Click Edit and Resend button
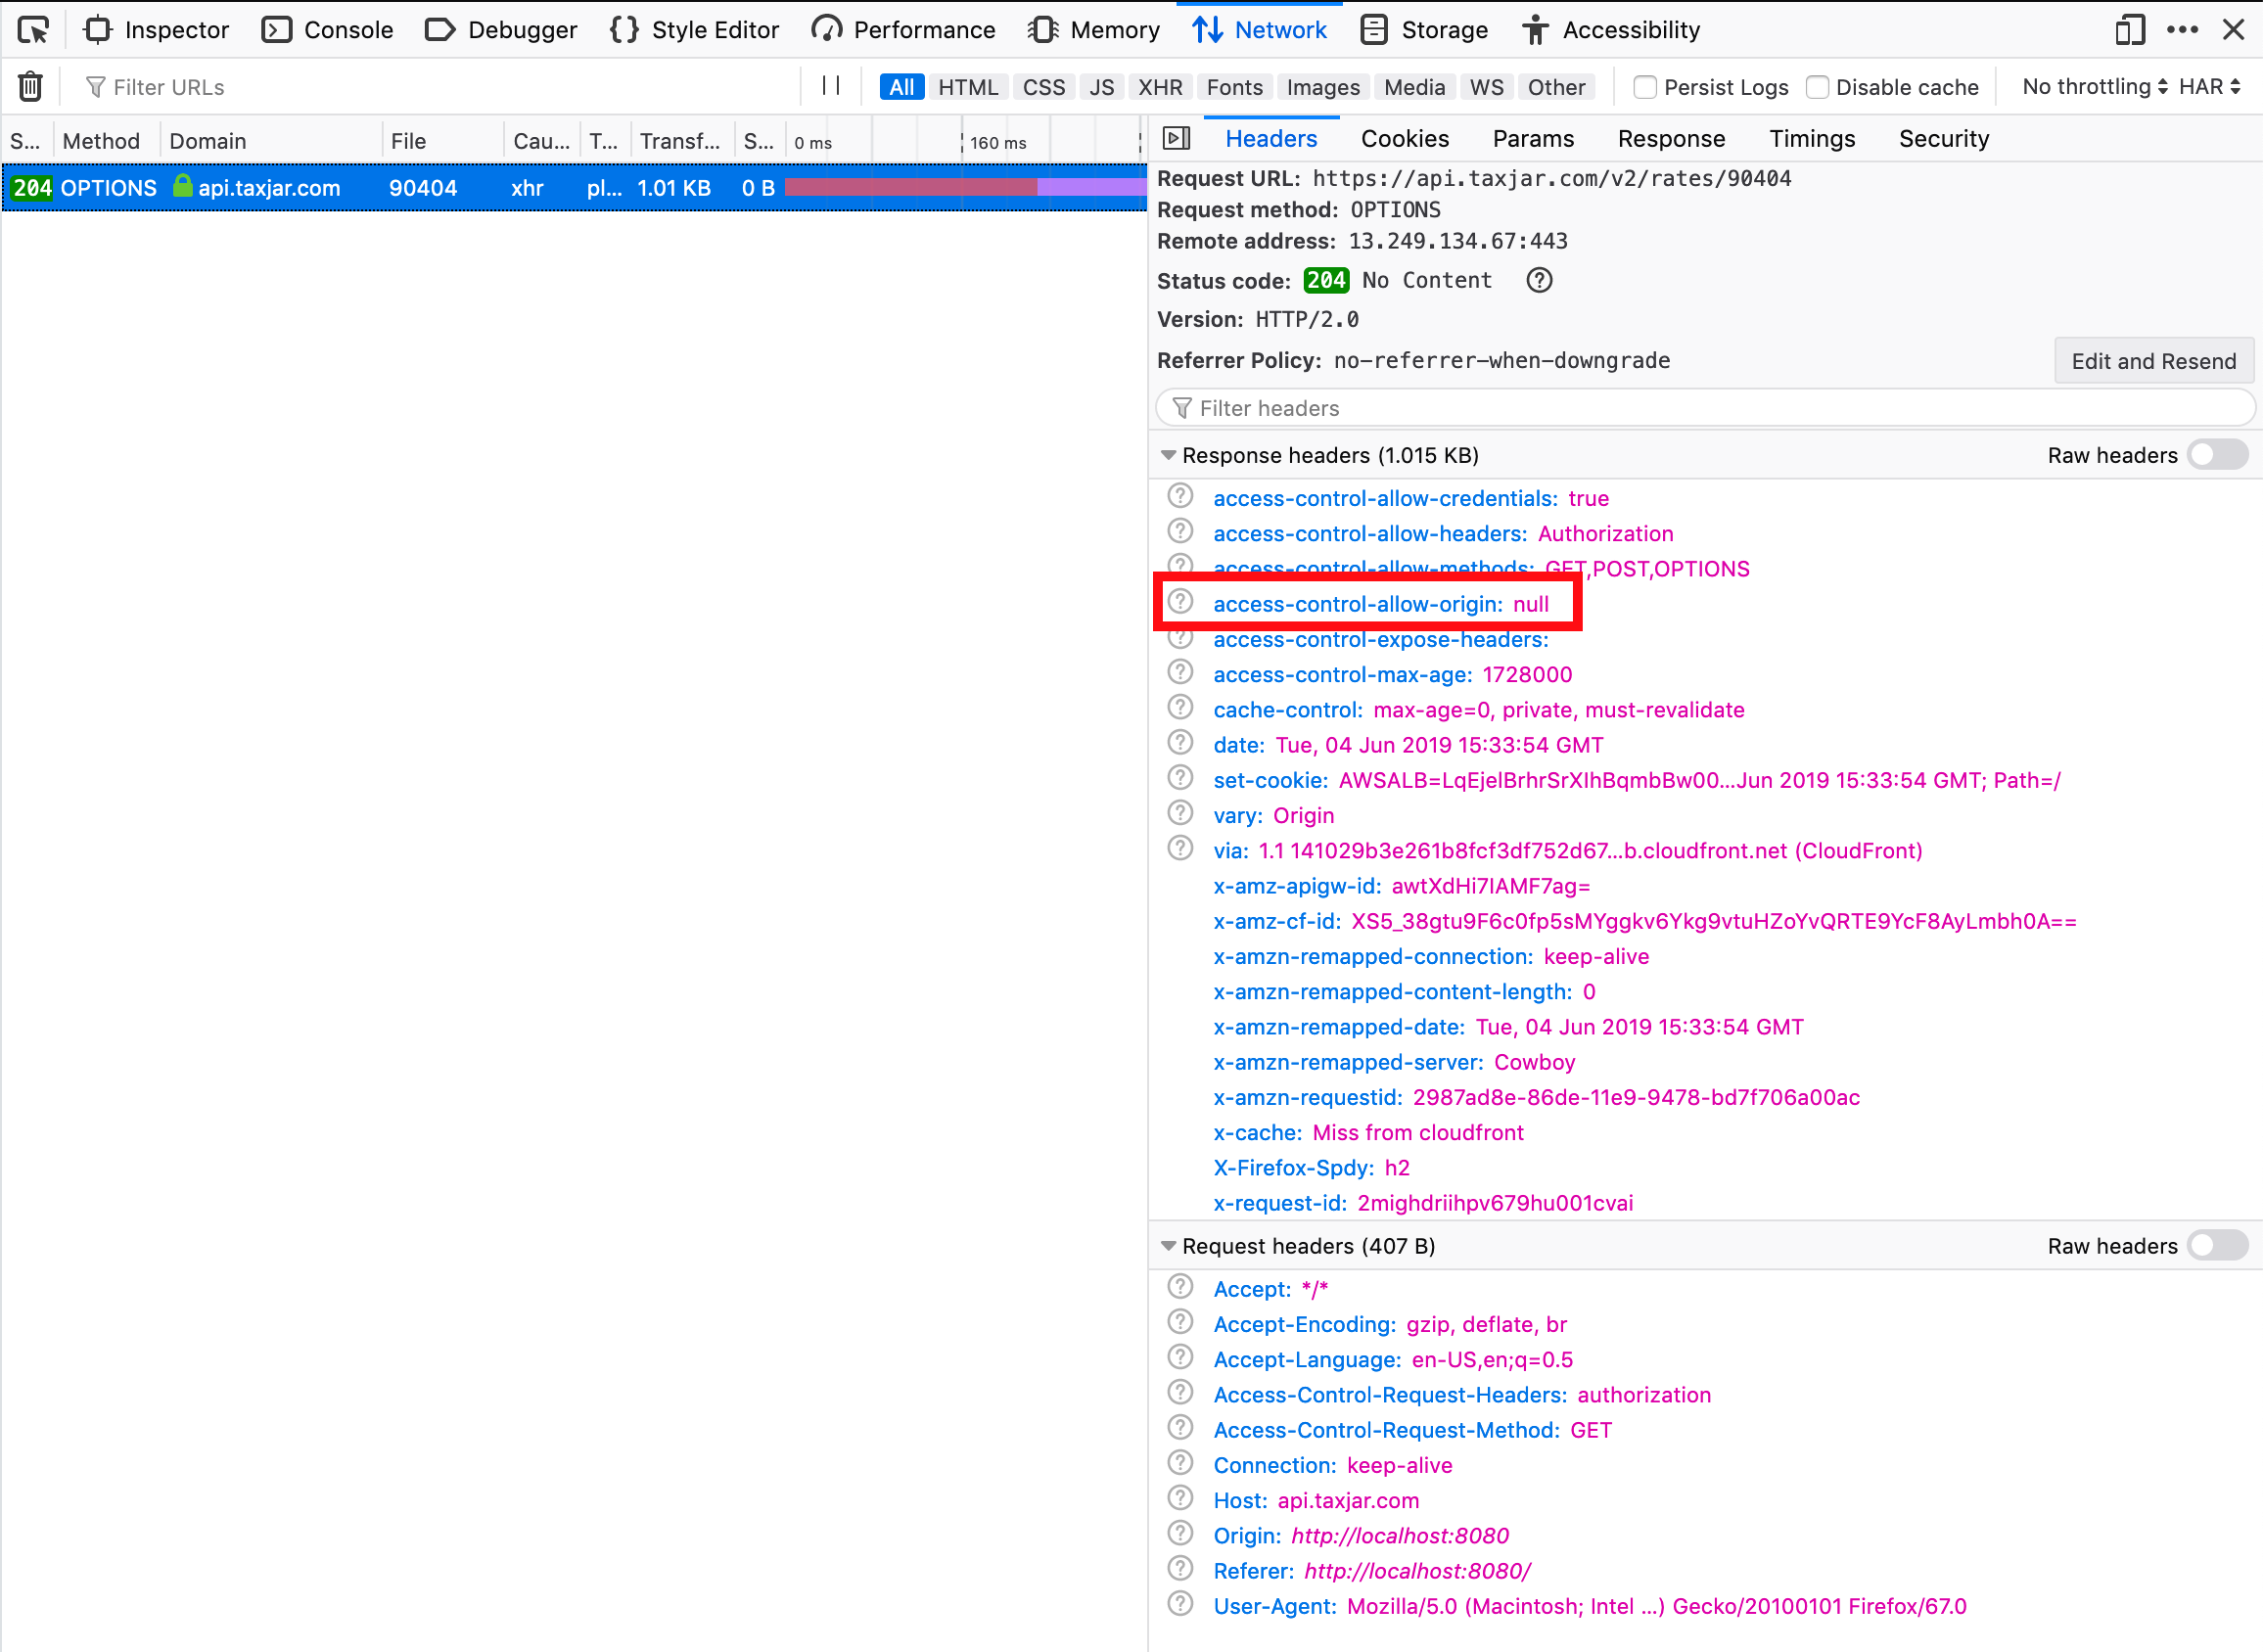 (2153, 361)
